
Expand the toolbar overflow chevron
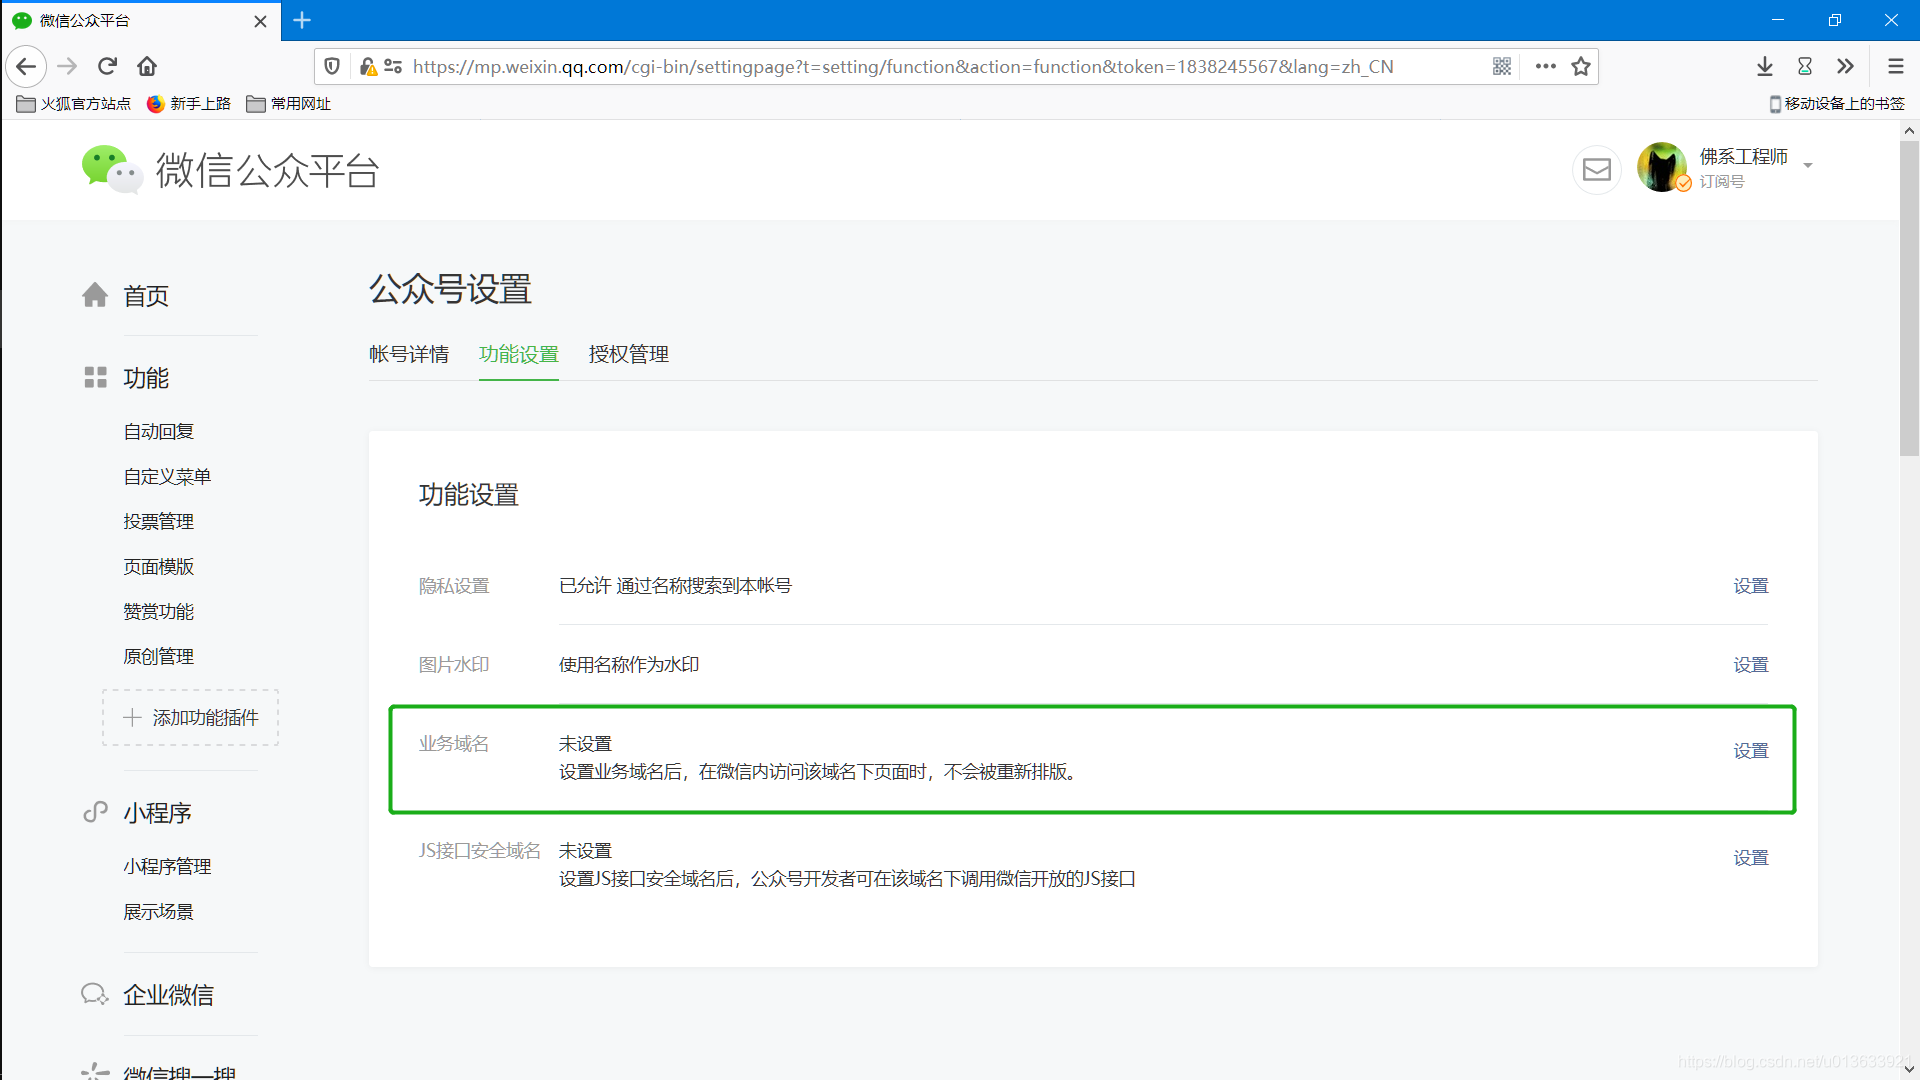1845,66
